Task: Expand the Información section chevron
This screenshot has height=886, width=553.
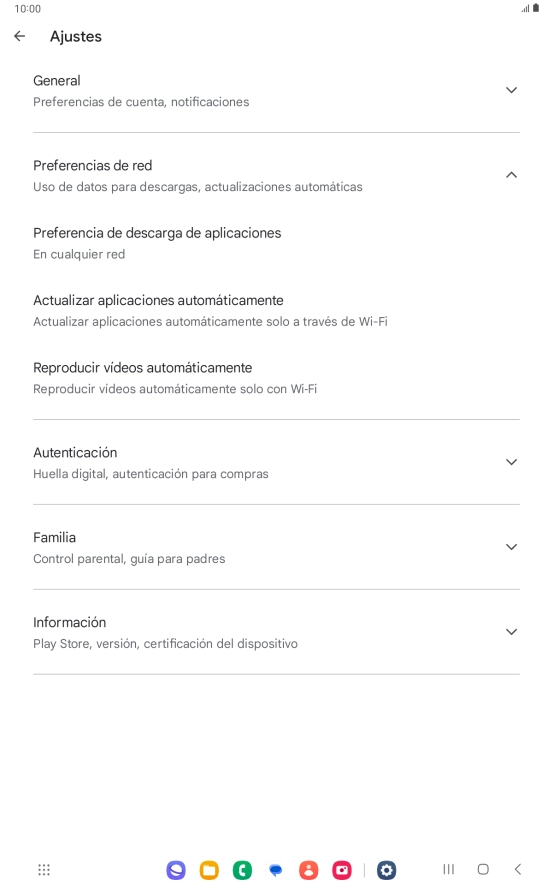Action: 511,632
